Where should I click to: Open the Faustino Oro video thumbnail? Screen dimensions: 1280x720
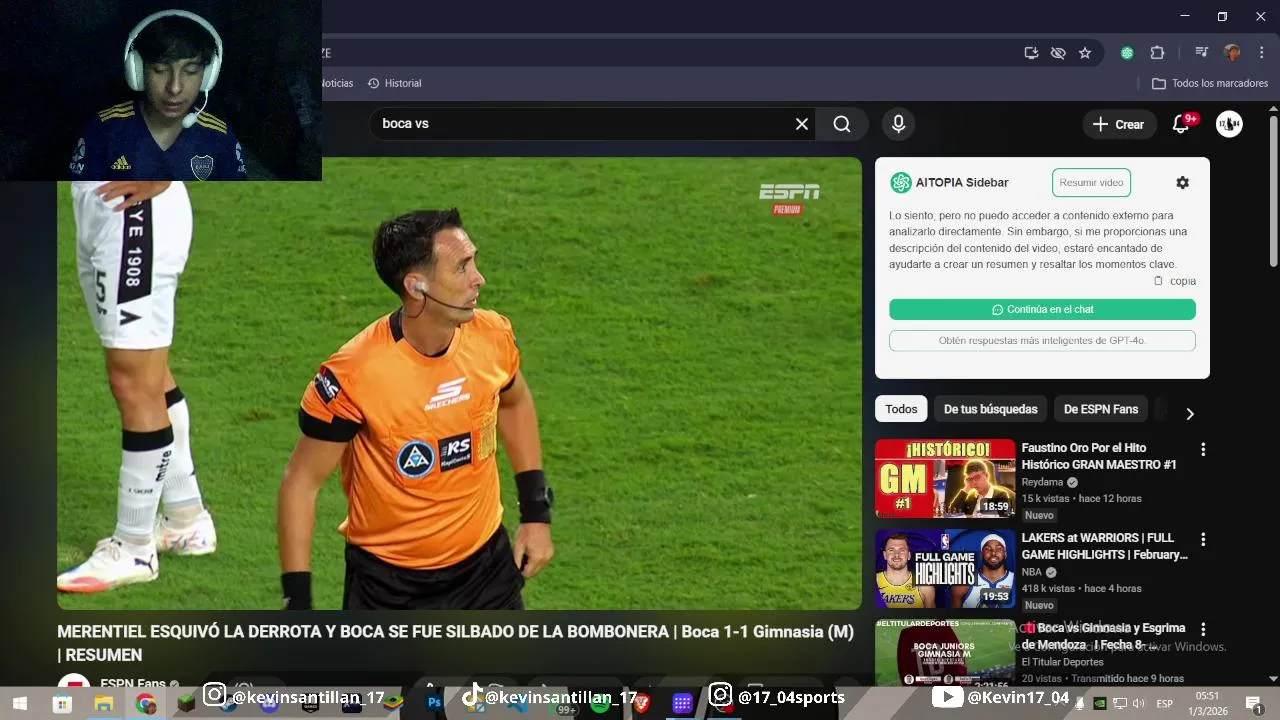[945, 479]
